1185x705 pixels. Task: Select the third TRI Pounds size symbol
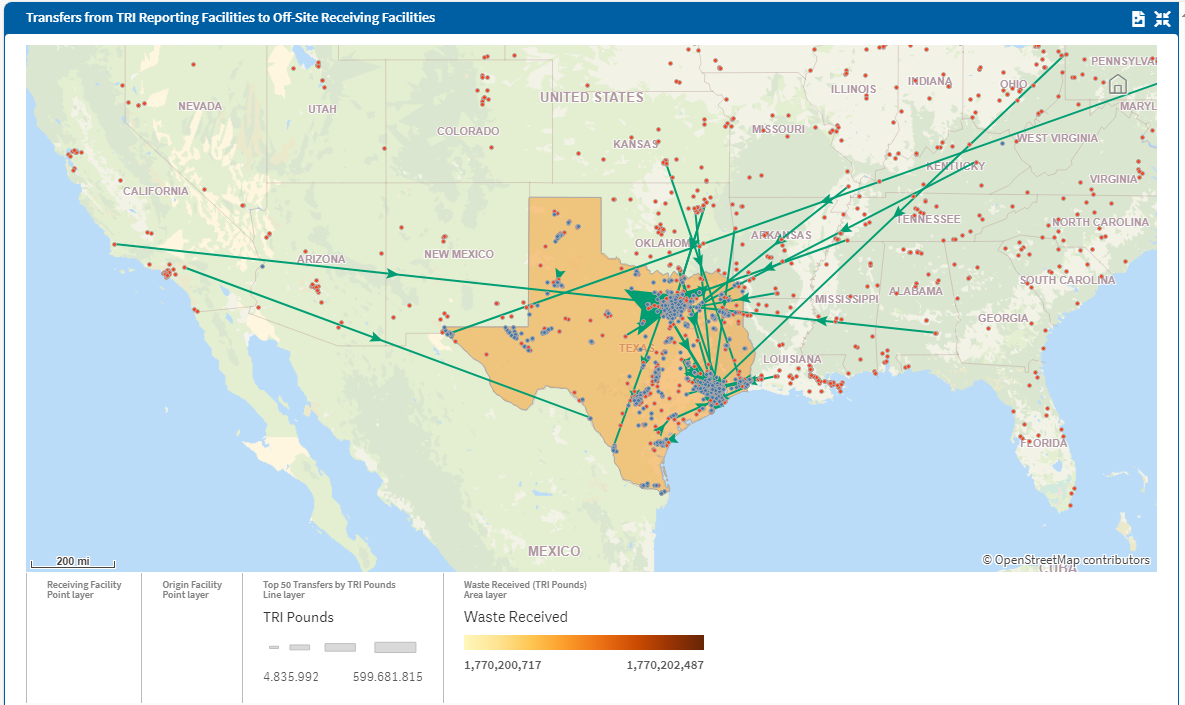[x=339, y=646]
